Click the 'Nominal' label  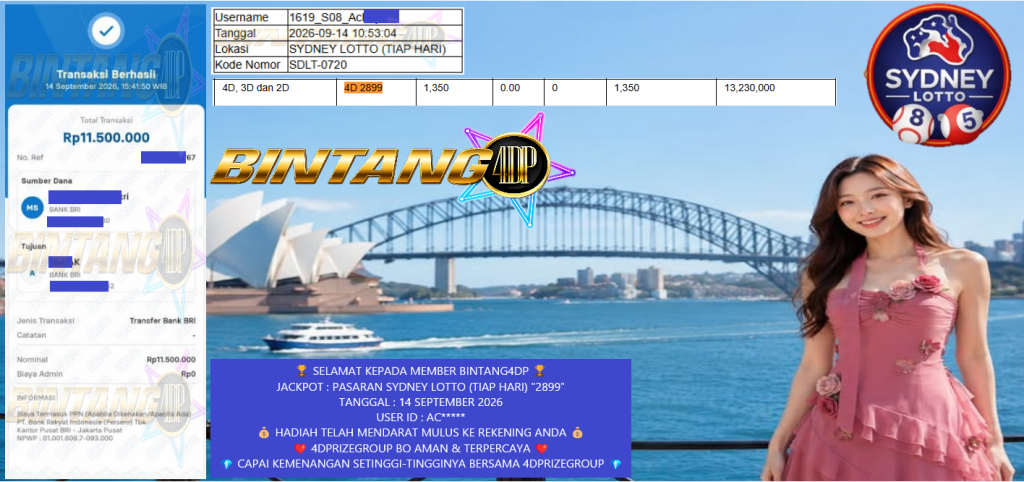(x=32, y=359)
